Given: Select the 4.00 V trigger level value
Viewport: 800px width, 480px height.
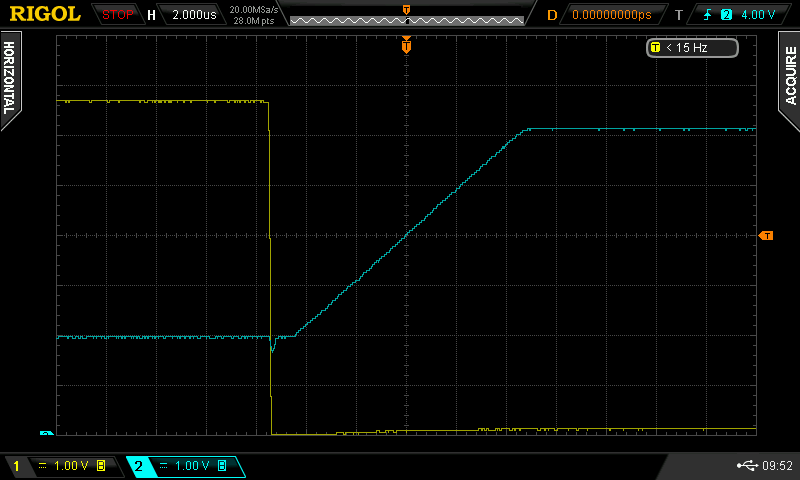Looking at the screenshot, I should point(758,15).
